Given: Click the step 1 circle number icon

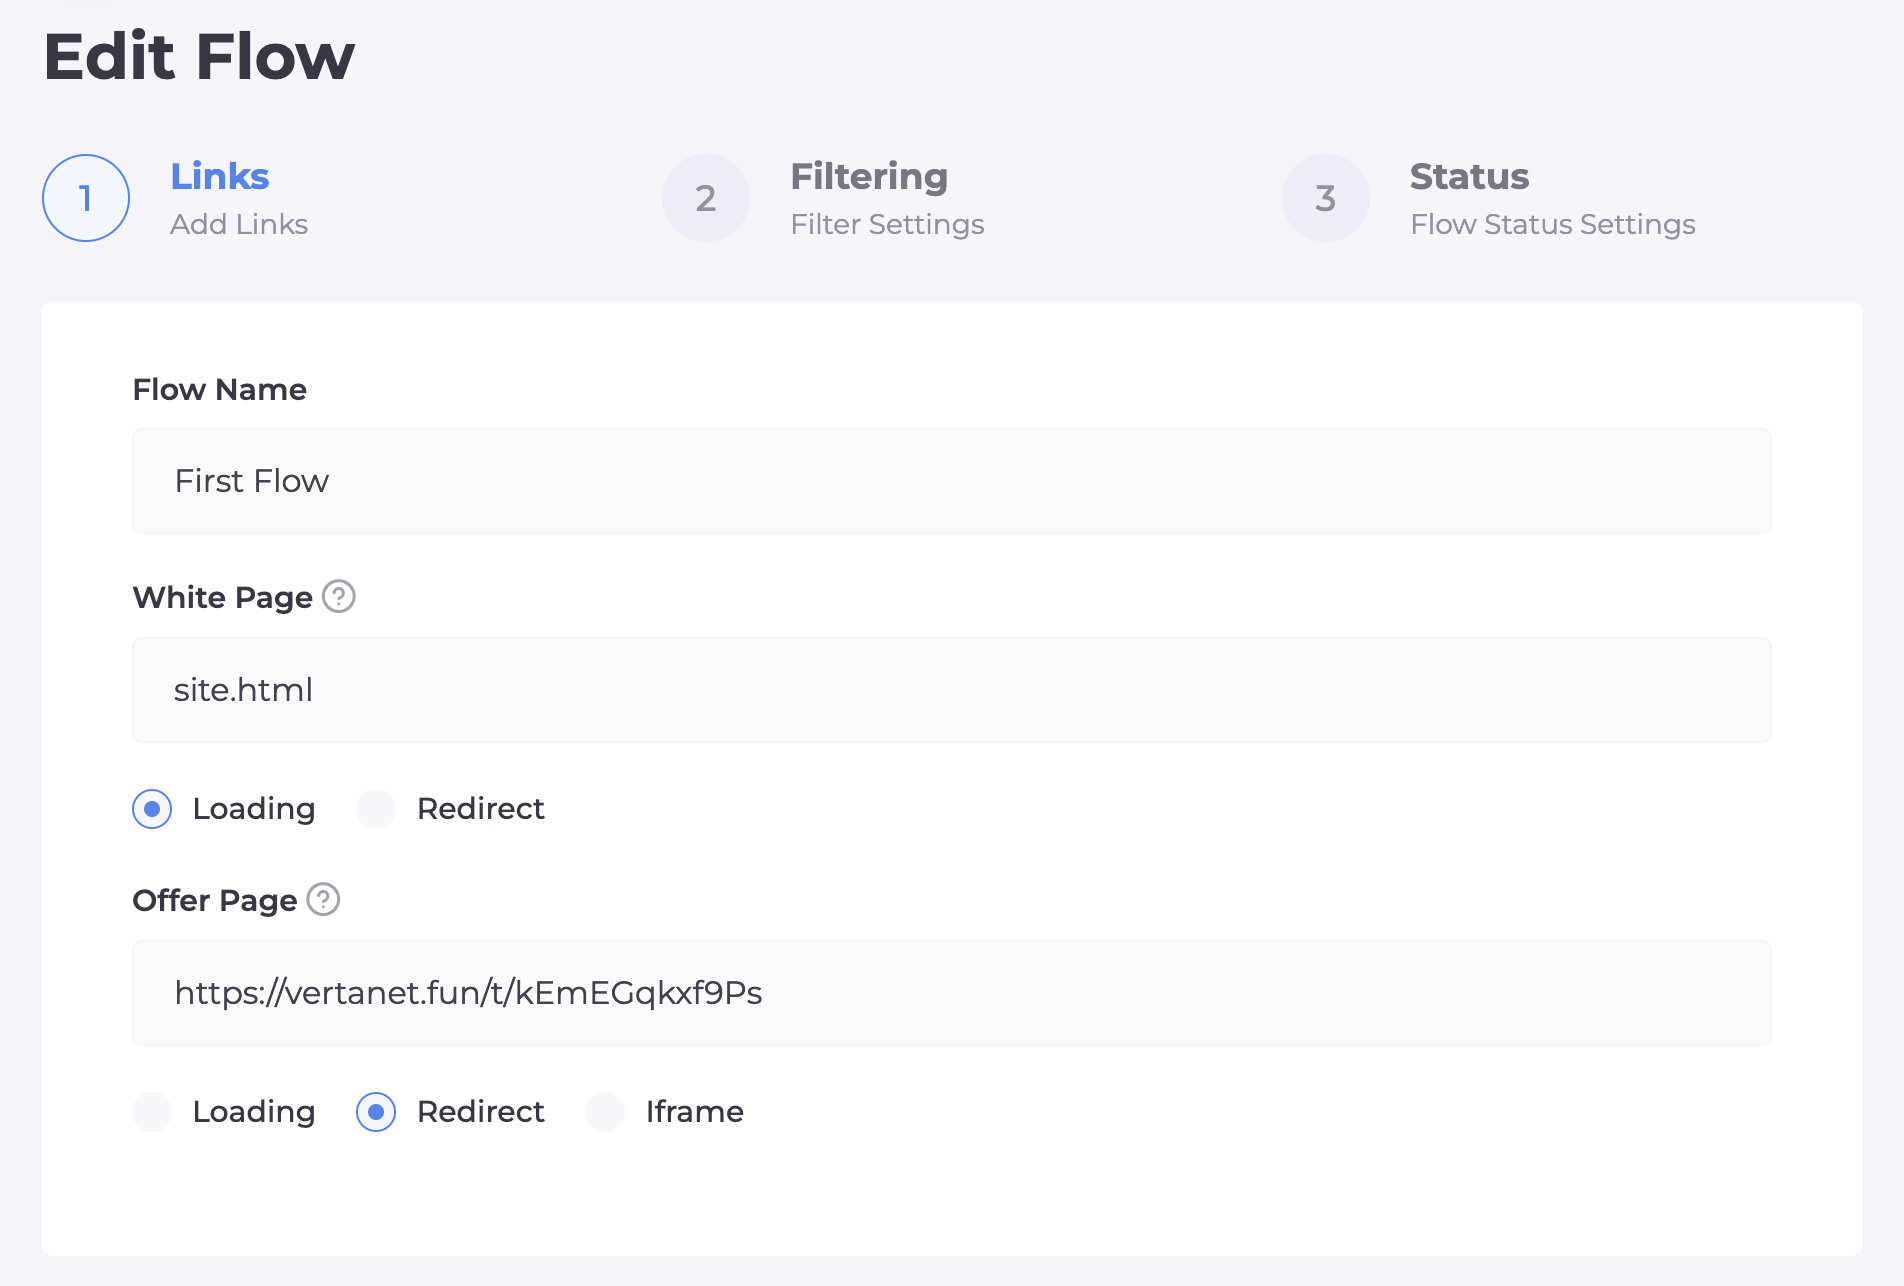Looking at the screenshot, I should (86, 198).
